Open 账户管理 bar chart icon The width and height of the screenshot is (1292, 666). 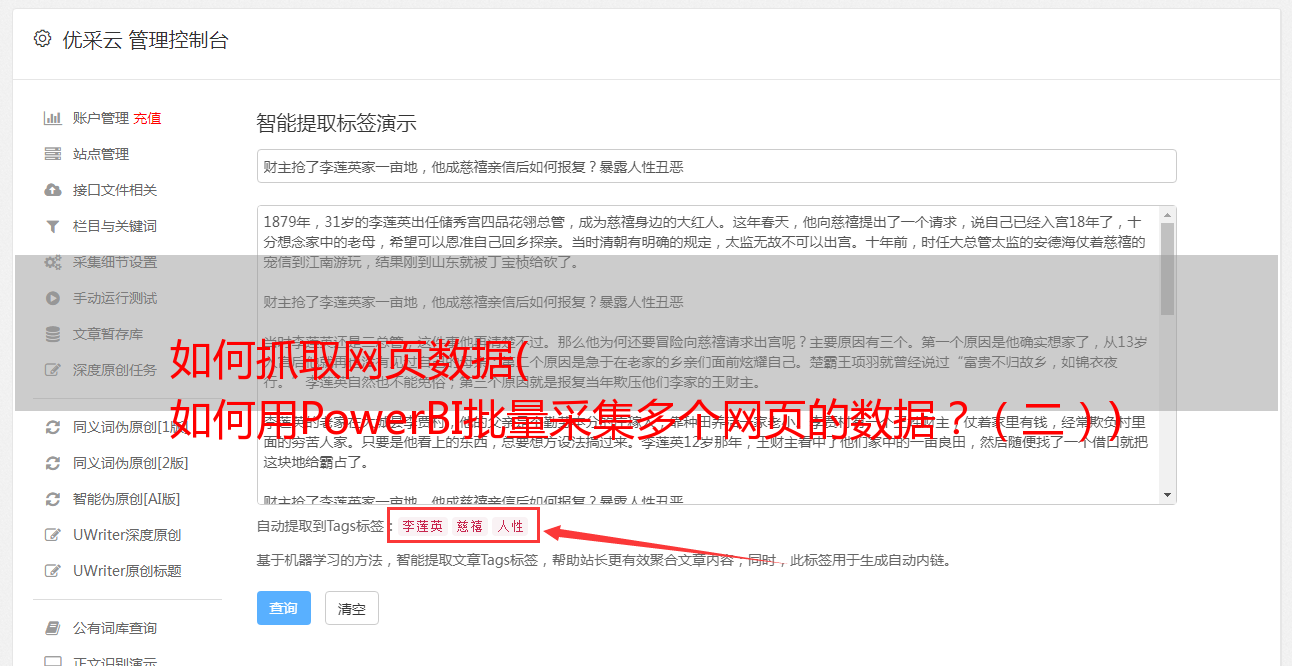(x=53, y=118)
